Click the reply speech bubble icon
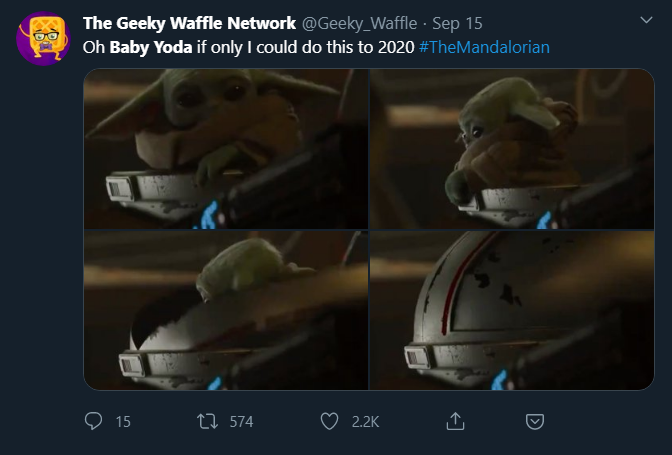672x455 pixels. [93, 421]
